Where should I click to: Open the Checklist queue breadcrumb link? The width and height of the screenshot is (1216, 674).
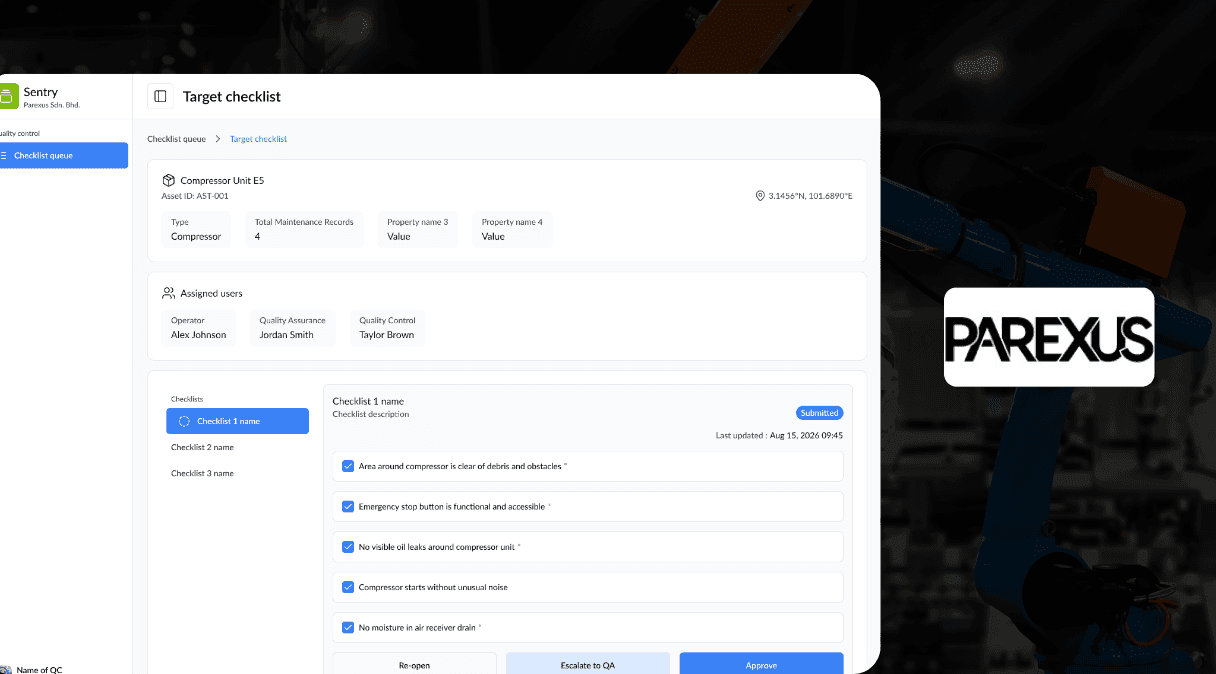tap(177, 138)
